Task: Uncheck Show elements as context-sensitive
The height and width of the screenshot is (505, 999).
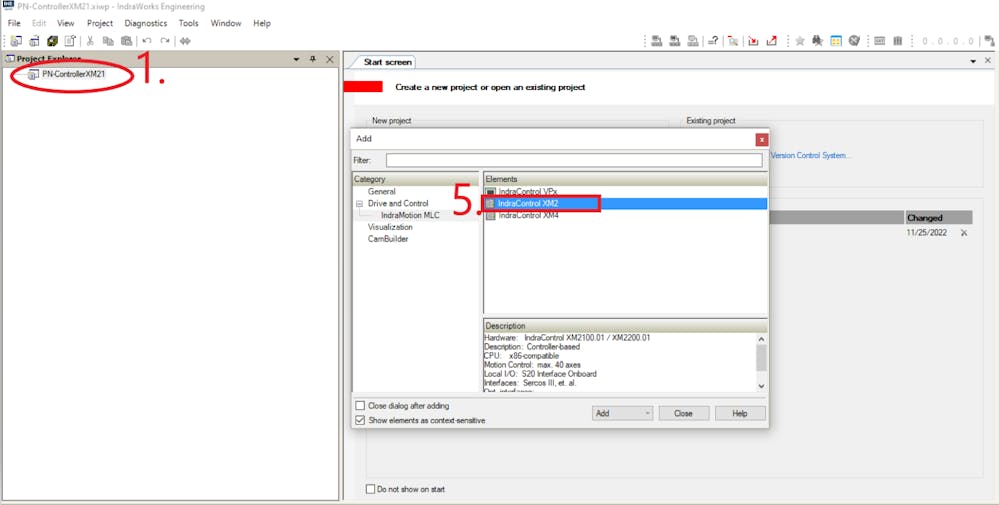Action: pos(361,420)
